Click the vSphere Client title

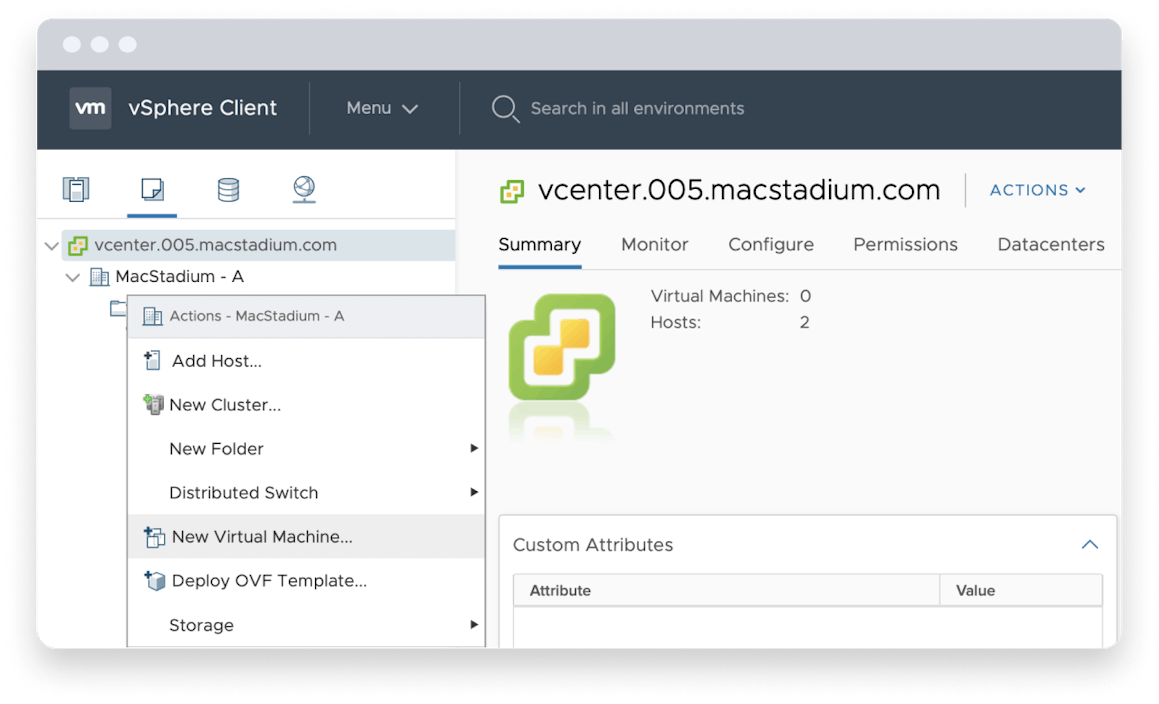[203, 108]
